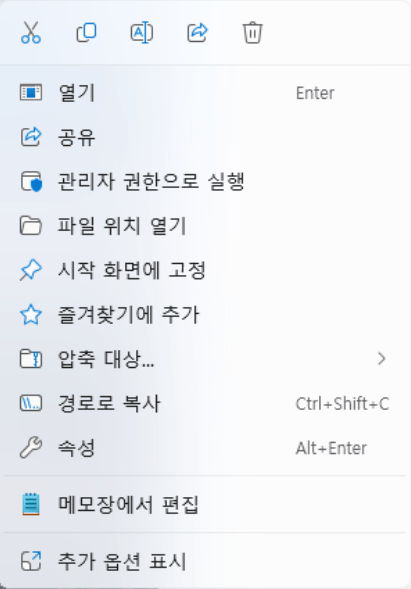This screenshot has width=411, height=589.
Task: Click the Rename icon in top row
Action: pos(142,33)
